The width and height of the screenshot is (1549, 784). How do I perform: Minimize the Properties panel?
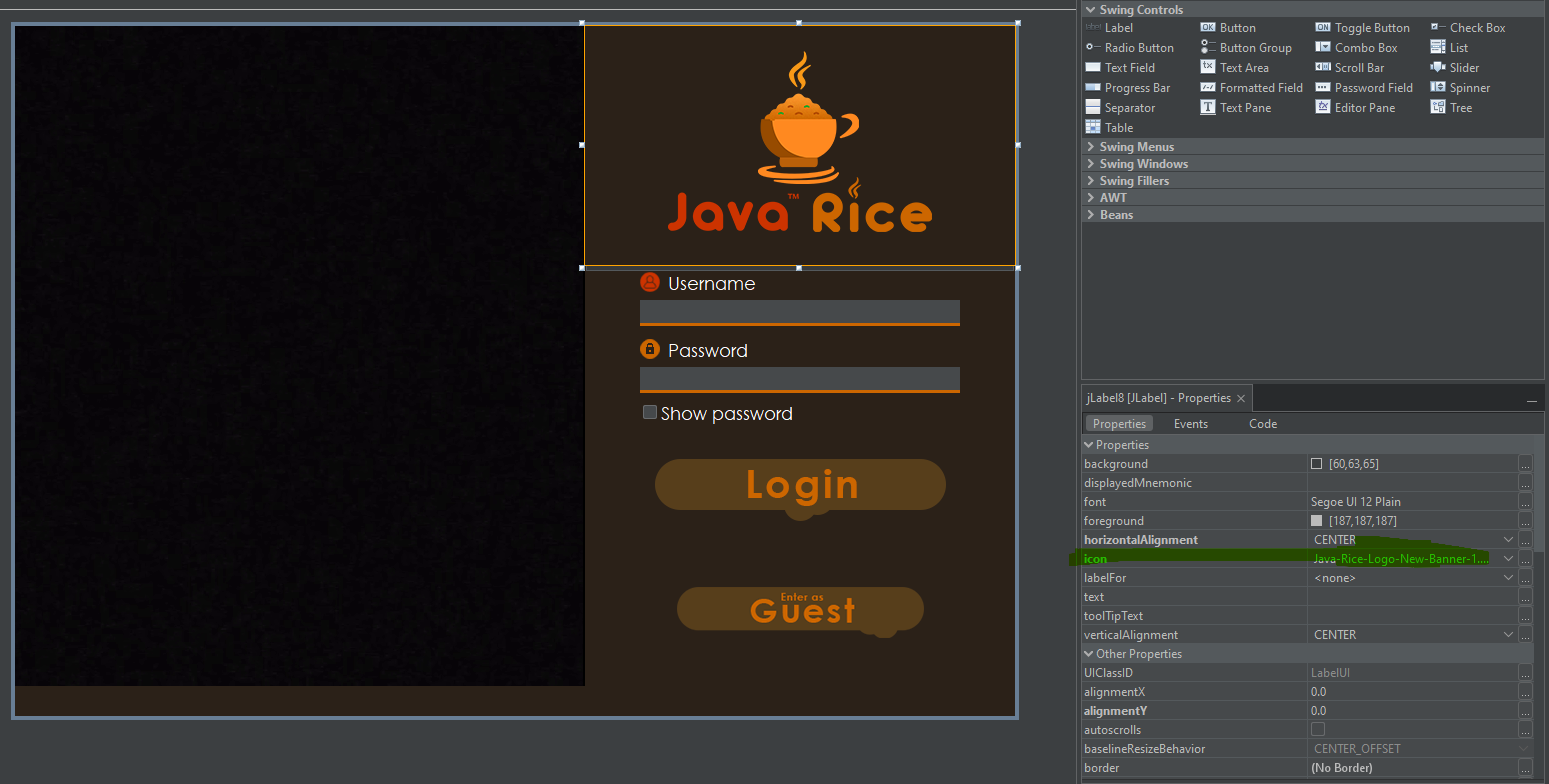coord(1531,400)
